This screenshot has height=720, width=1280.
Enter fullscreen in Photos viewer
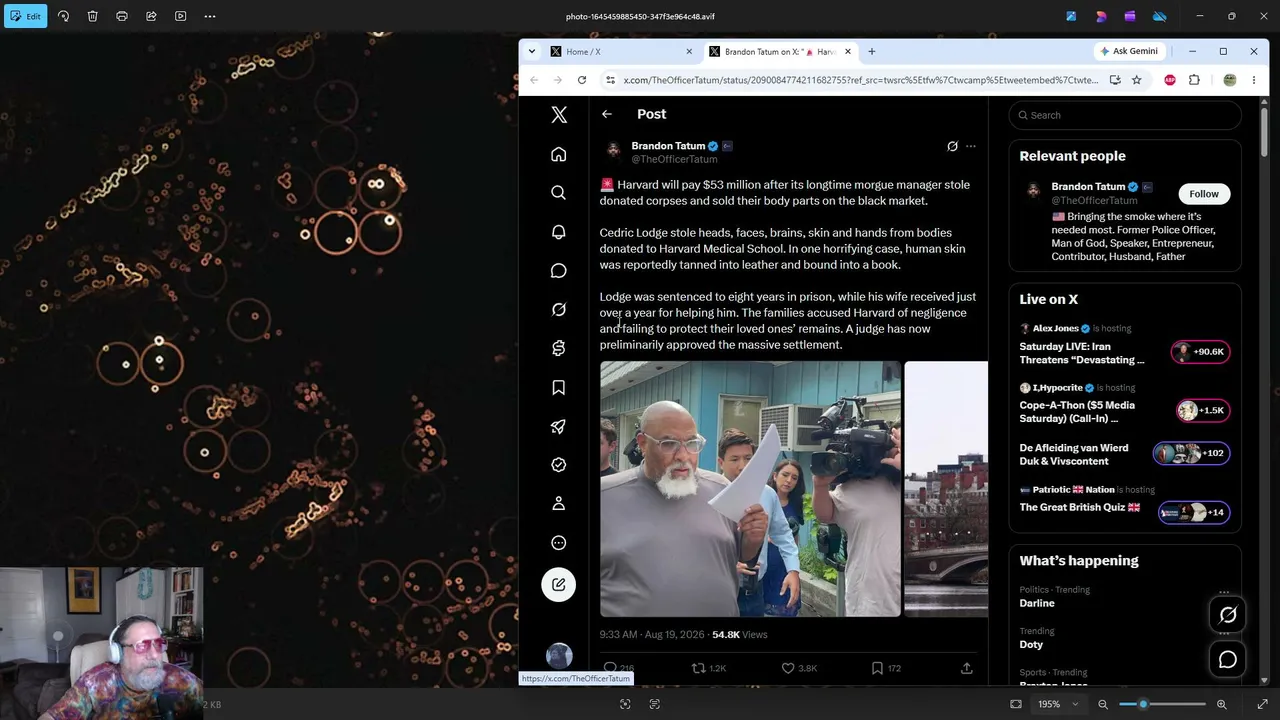(x=1262, y=704)
